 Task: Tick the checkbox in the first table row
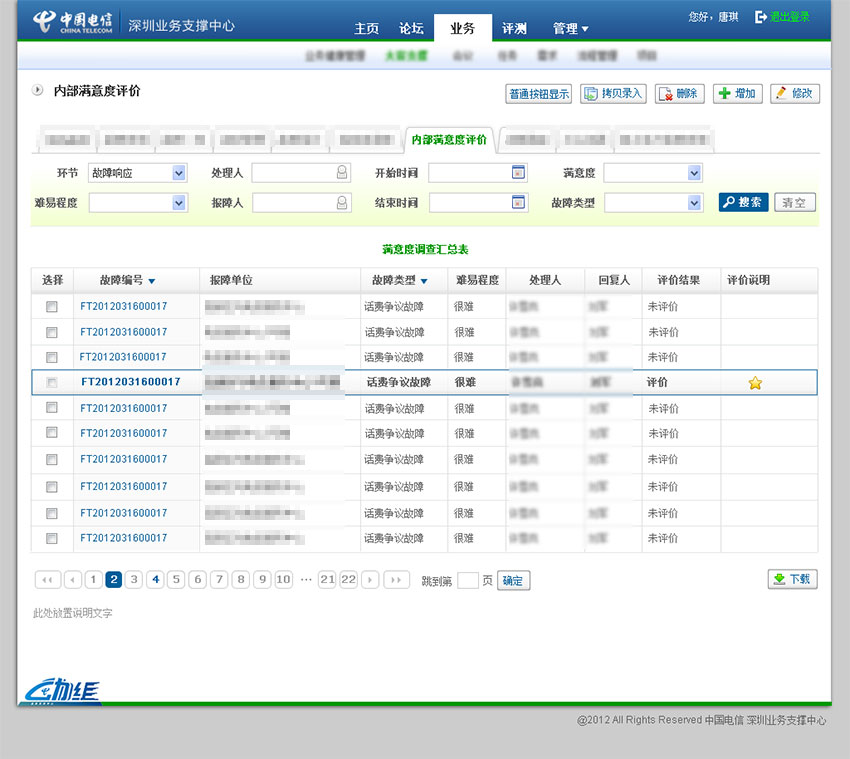tap(52, 307)
